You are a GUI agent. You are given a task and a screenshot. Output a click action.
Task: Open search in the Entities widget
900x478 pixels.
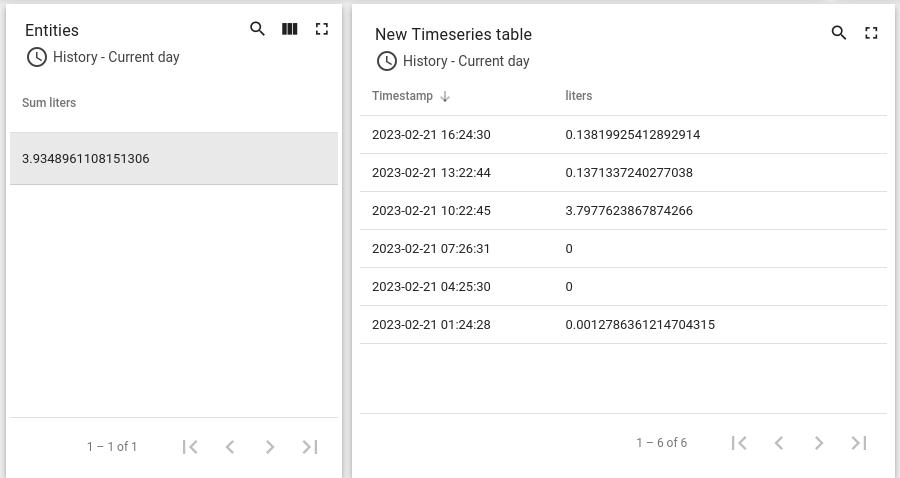coord(257,29)
